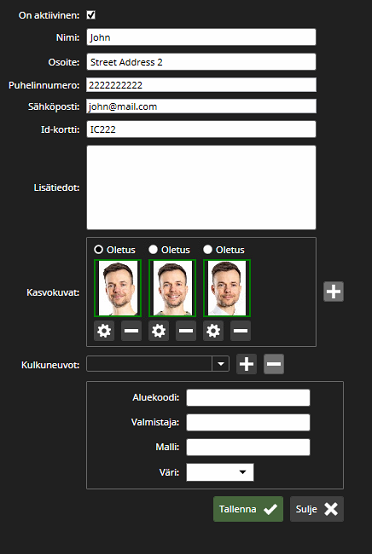
Task: Focus the Aluekoodi field
Action: click(x=248, y=398)
